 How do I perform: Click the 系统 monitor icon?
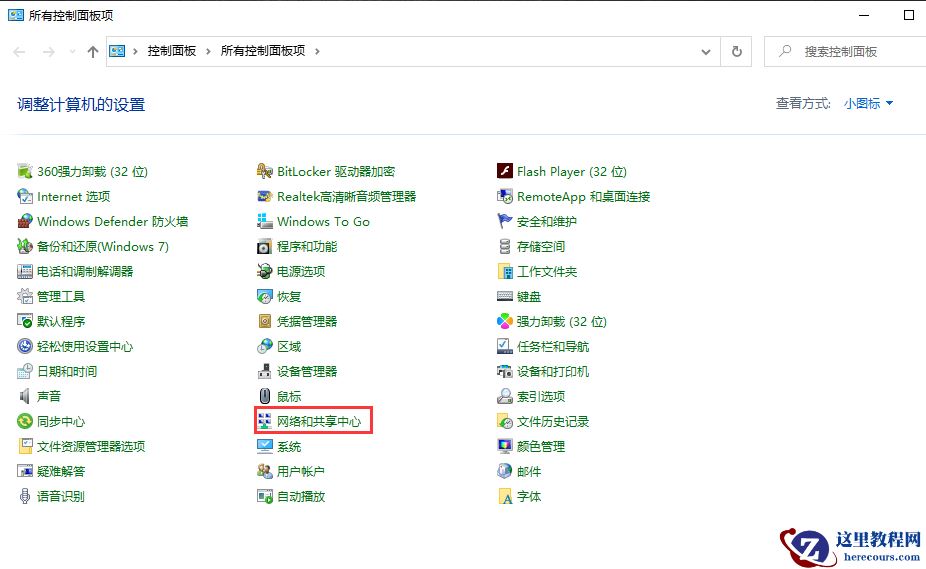tap(265, 446)
